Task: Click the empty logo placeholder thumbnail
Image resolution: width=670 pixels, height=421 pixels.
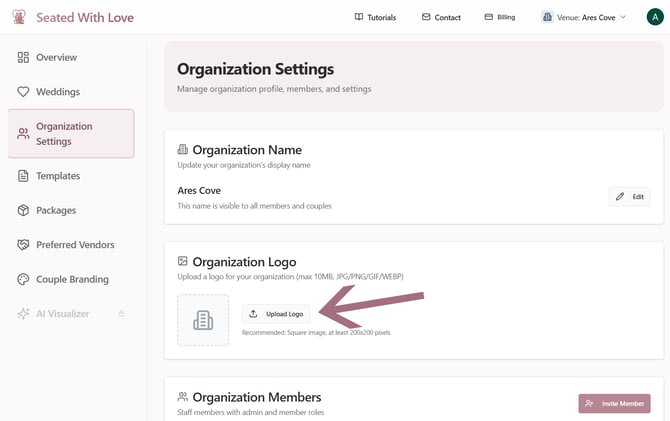Action: click(203, 320)
